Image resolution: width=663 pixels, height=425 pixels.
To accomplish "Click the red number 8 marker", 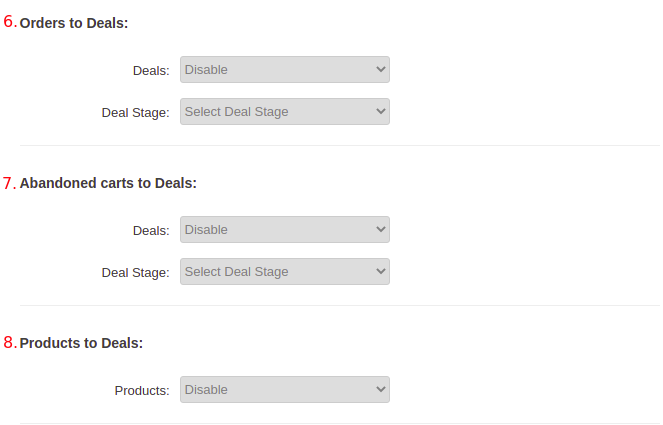I will [x=9, y=343].
